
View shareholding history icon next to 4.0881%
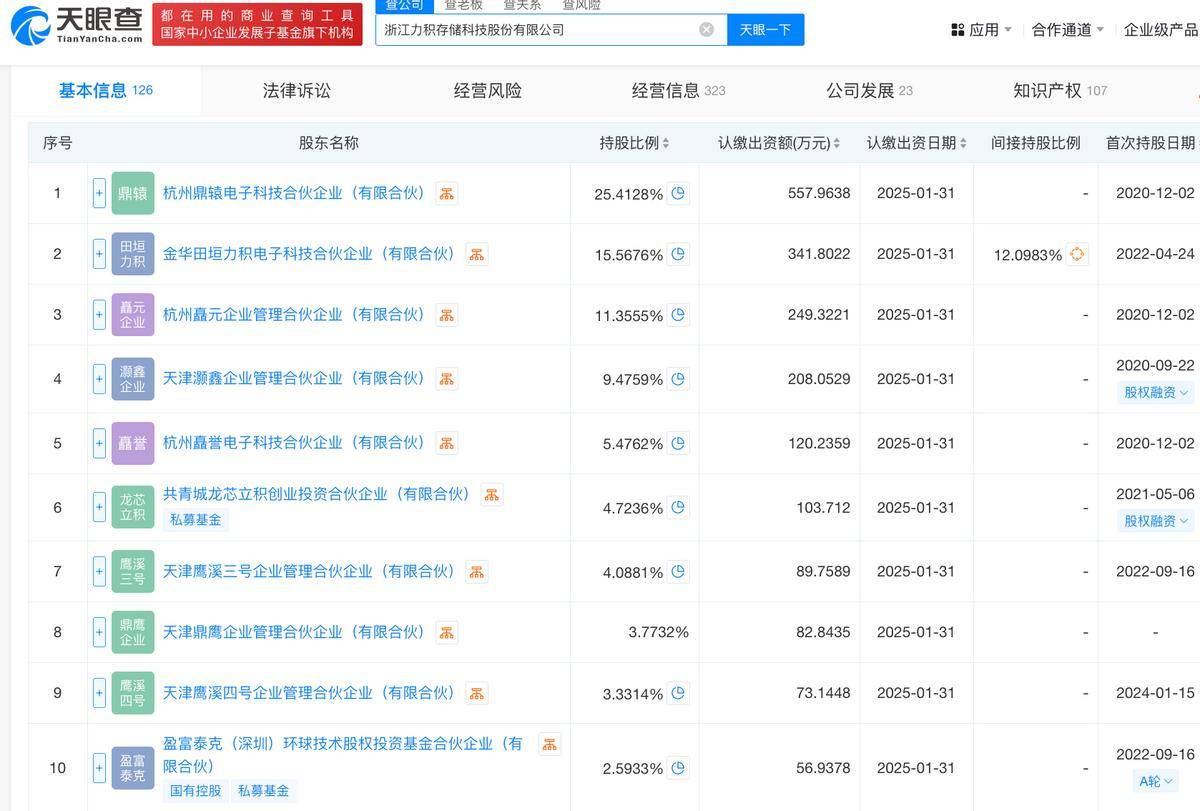click(679, 572)
